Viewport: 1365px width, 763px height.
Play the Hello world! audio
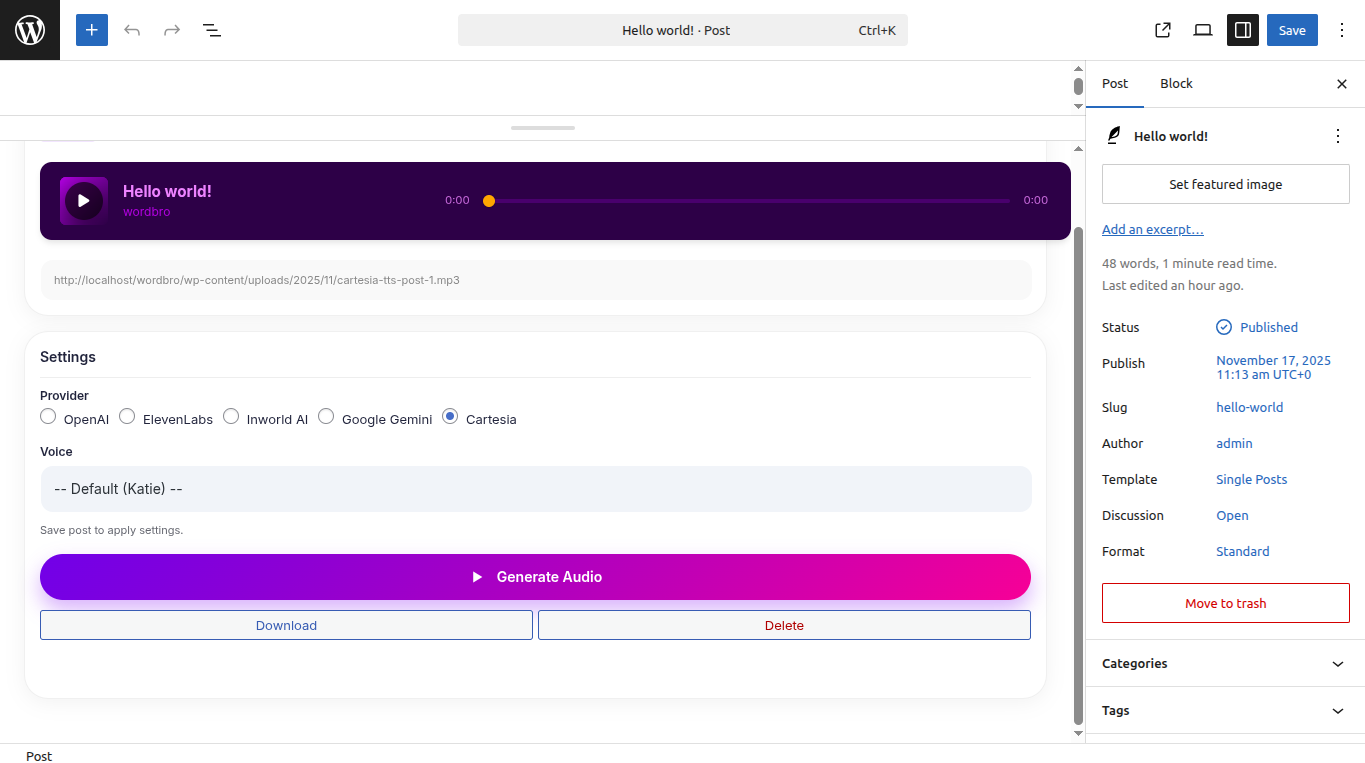pos(84,201)
